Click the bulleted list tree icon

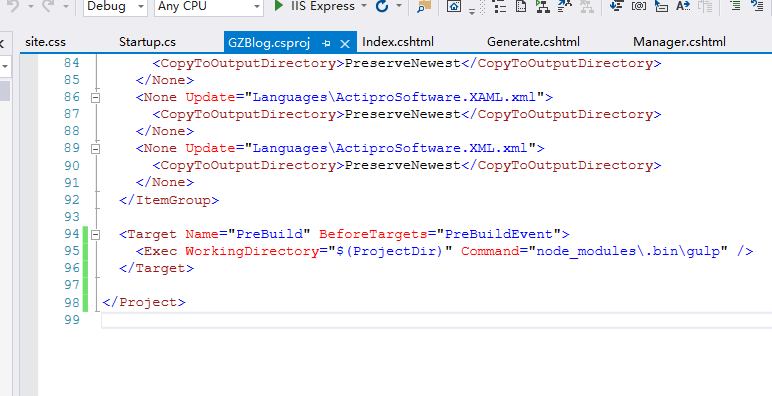pyautogui.click(x=499, y=6)
